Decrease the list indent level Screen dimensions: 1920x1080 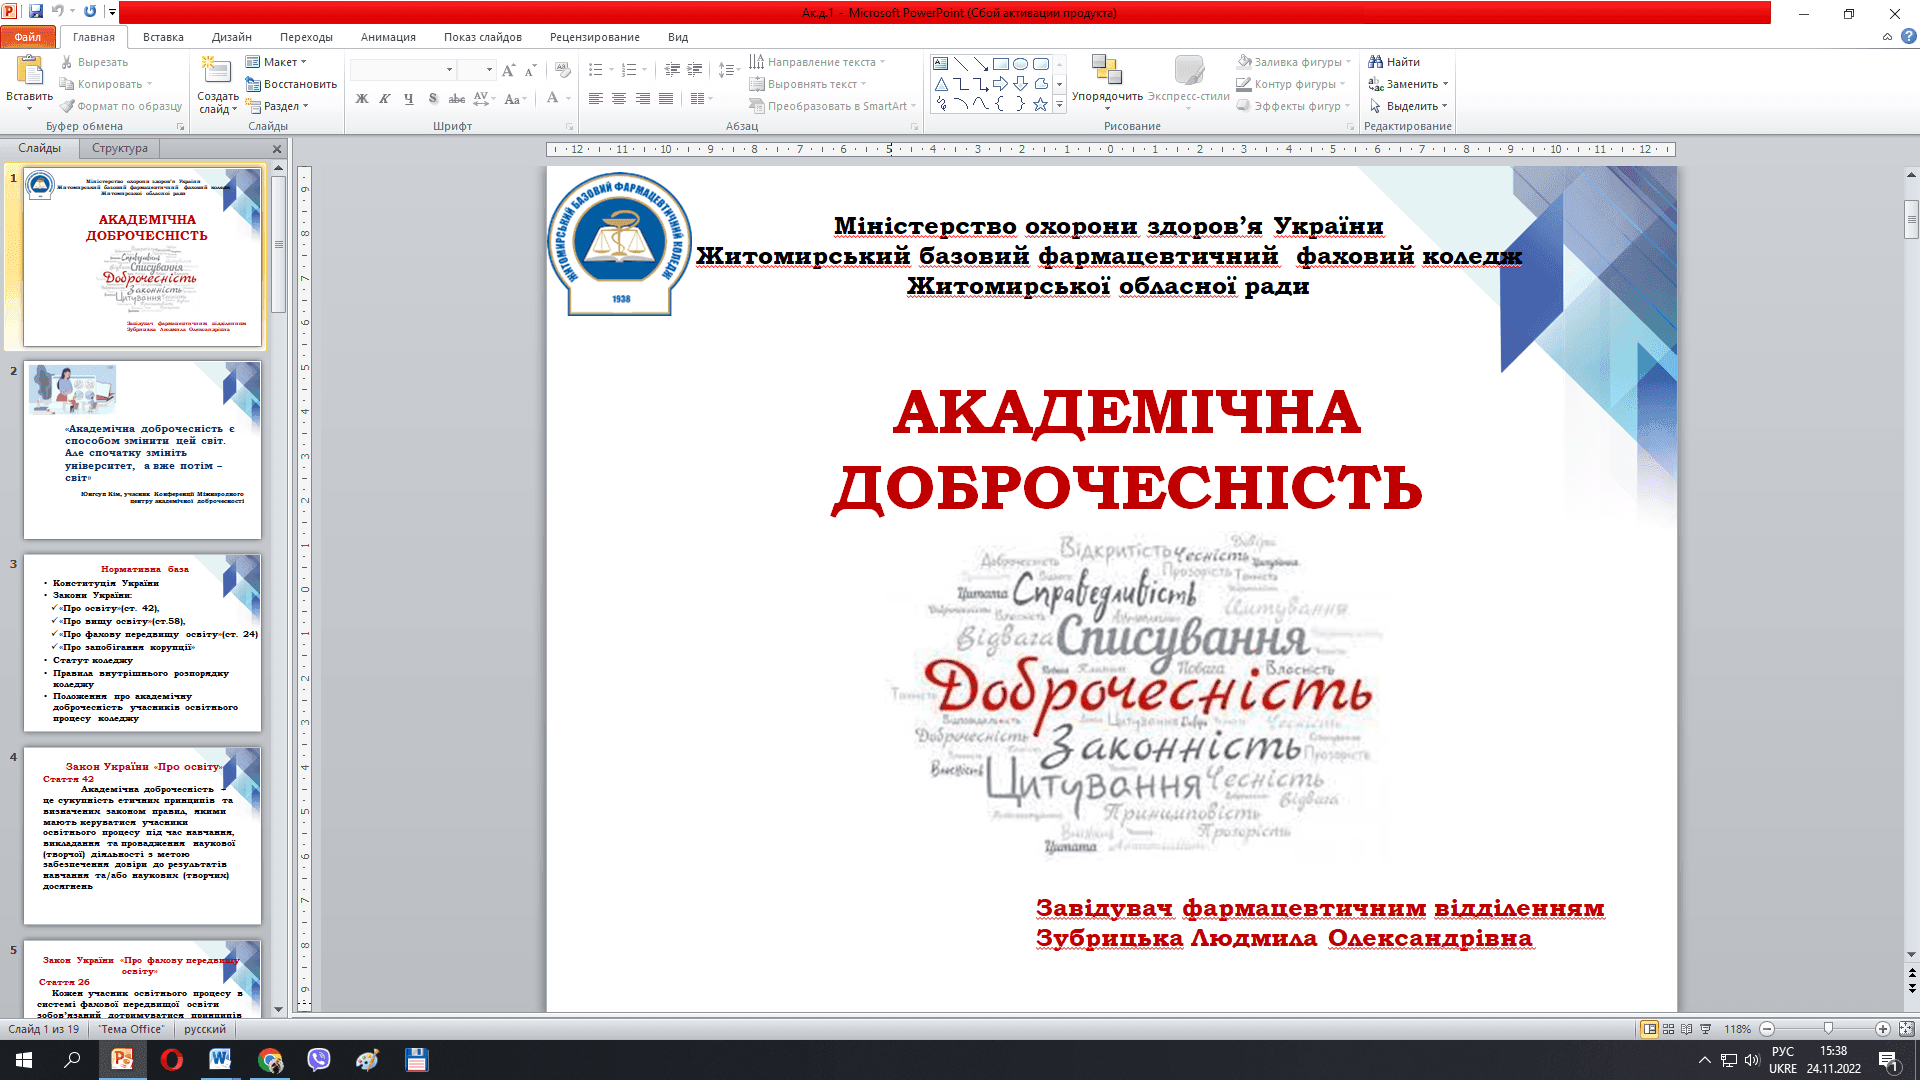pos(672,70)
